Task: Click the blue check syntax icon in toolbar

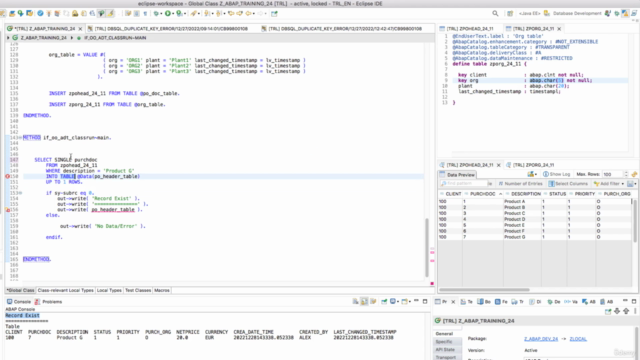Action: [x=40, y=13]
